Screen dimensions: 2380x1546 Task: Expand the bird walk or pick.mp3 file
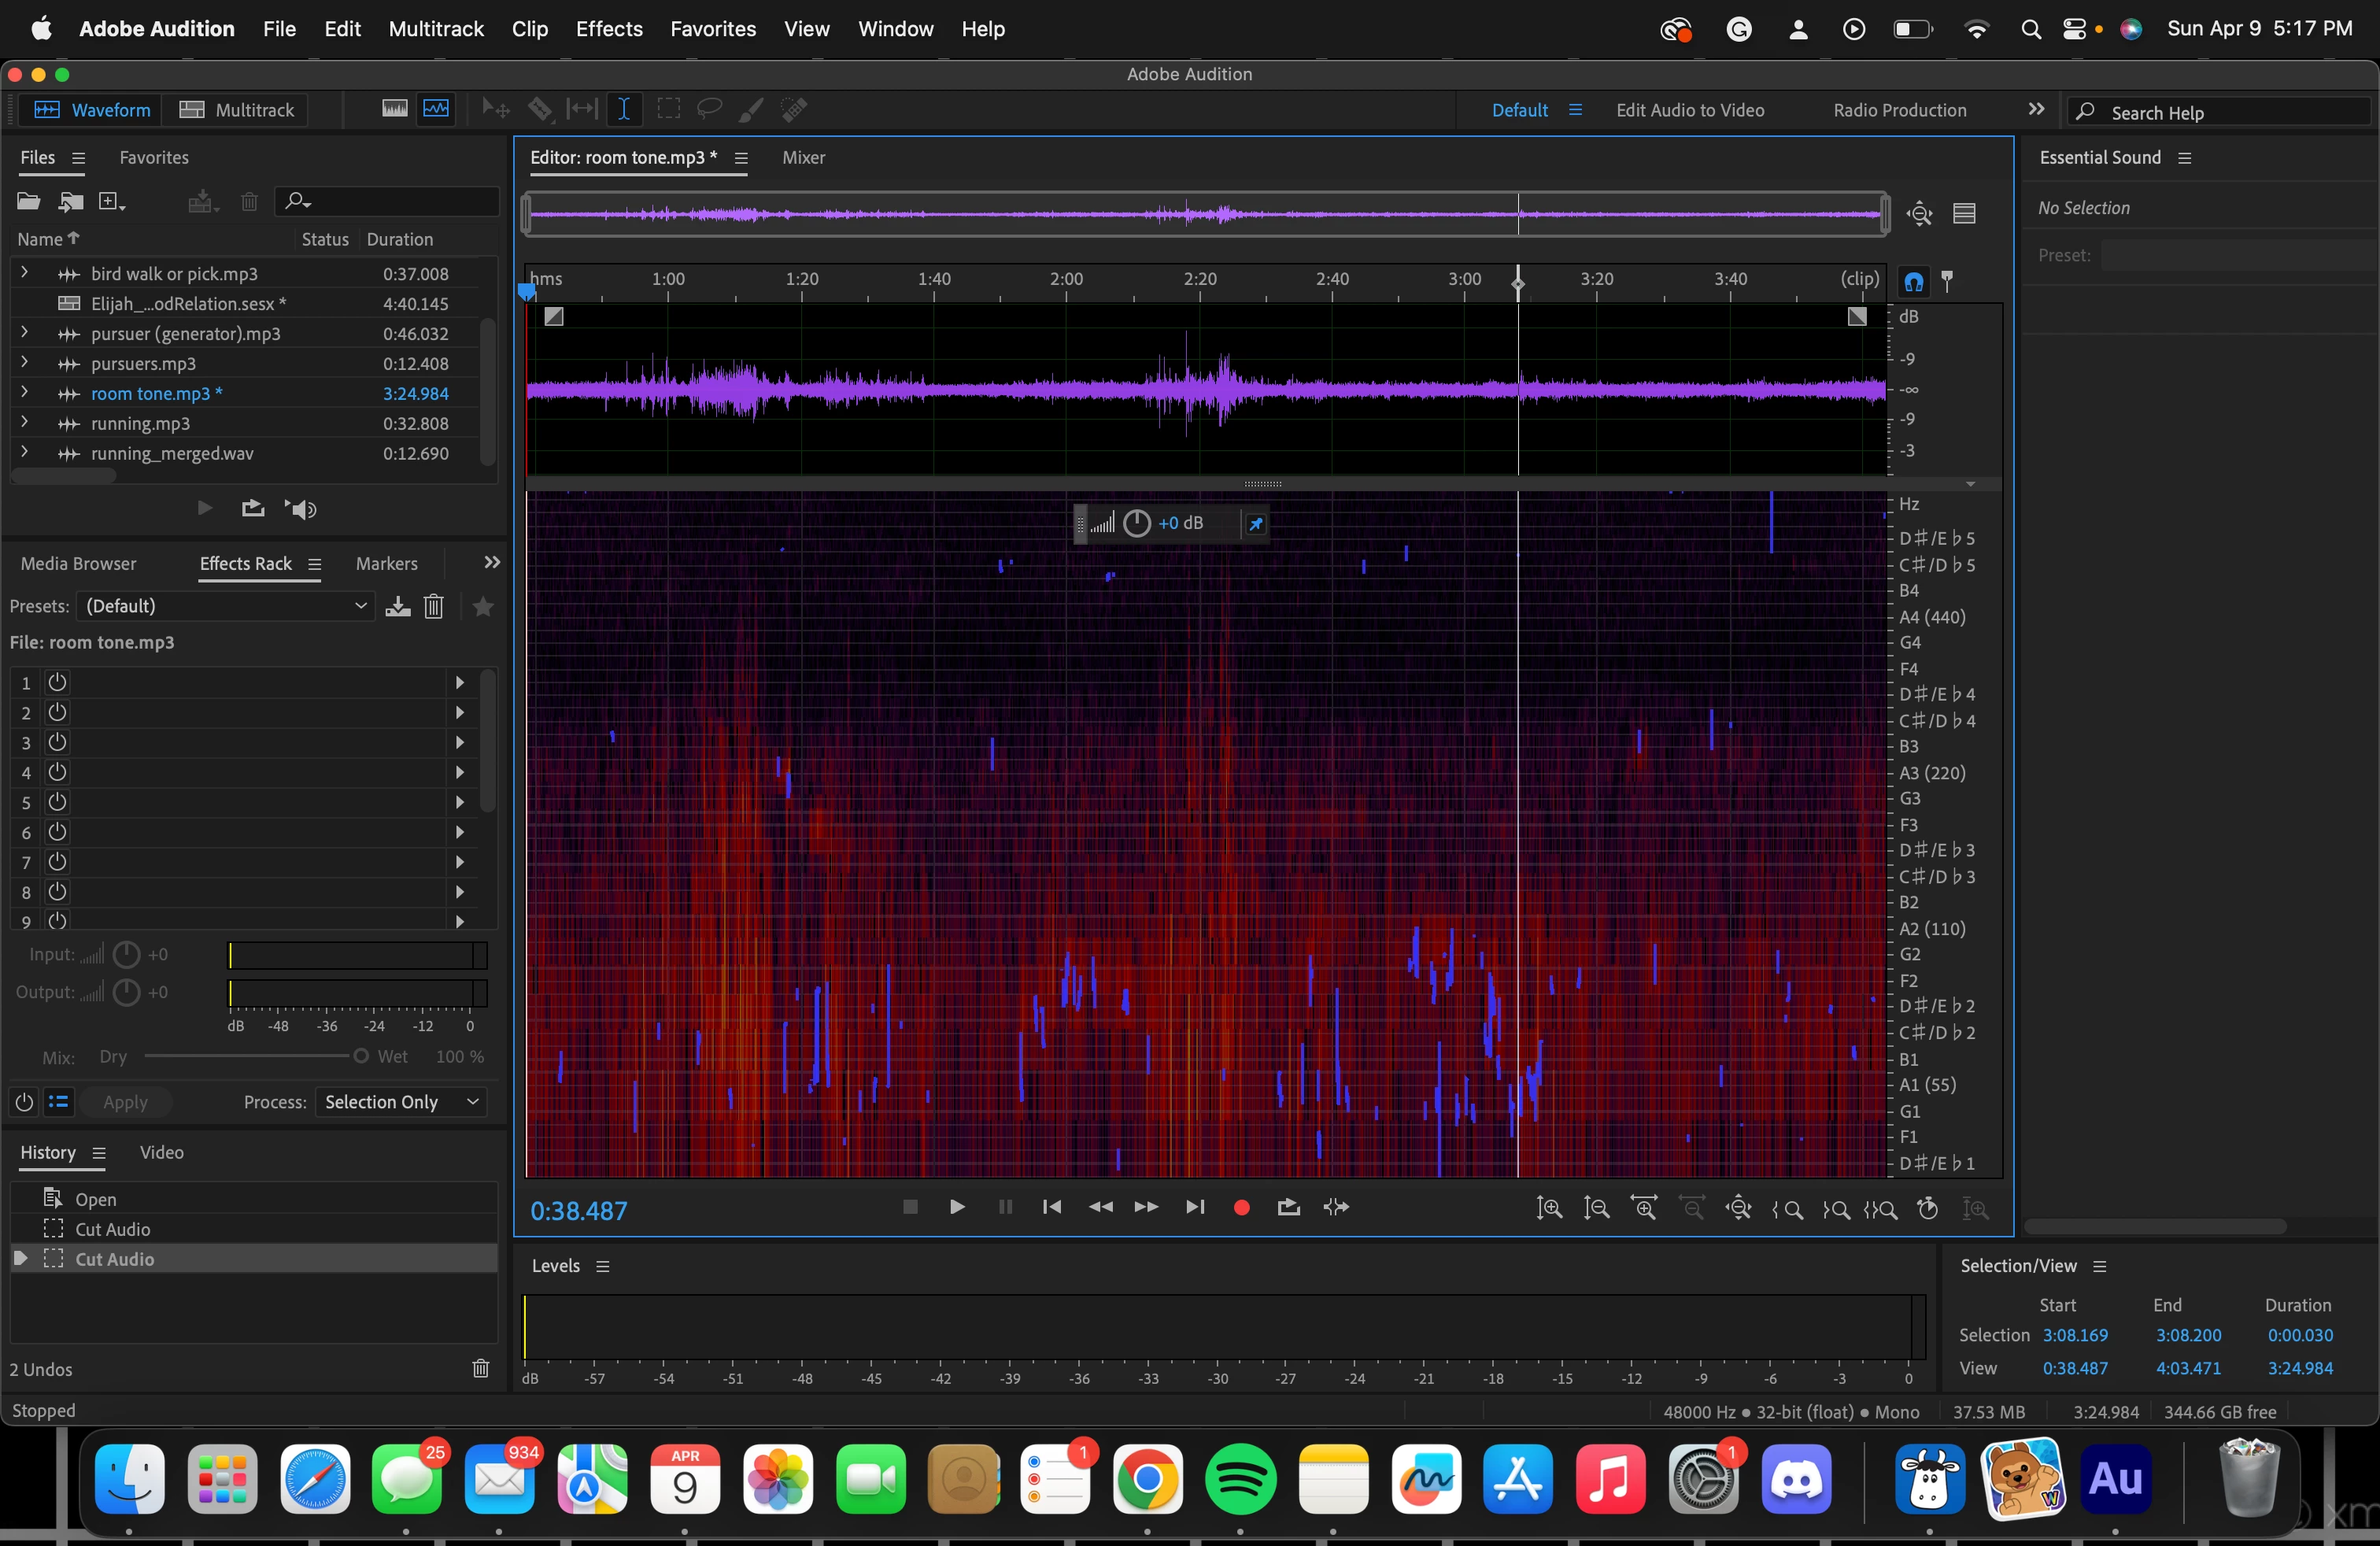(24, 273)
